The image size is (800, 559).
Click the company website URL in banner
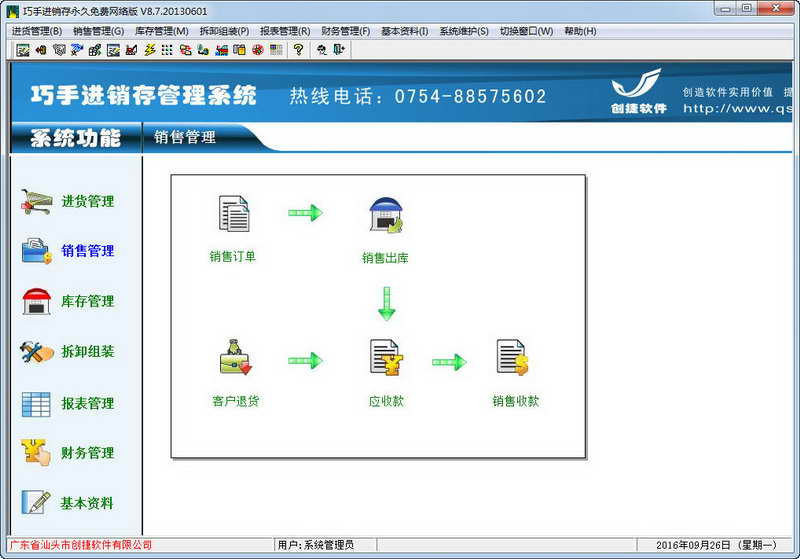click(x=737, y=108)
